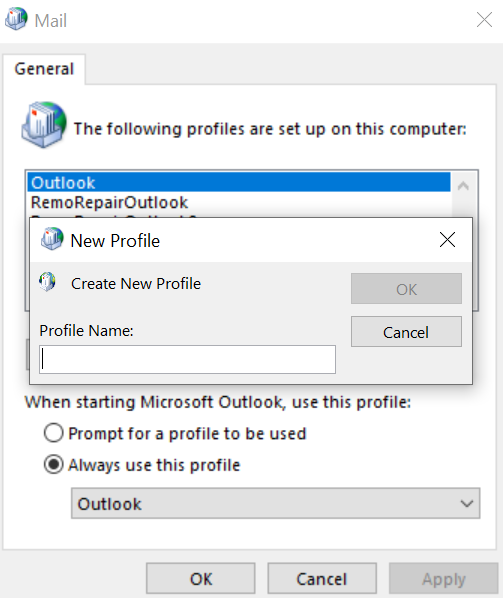The height and width of the screenshot is (598, 503).
Task: Click the Create New Profile small icon
Action: (47, 282)
